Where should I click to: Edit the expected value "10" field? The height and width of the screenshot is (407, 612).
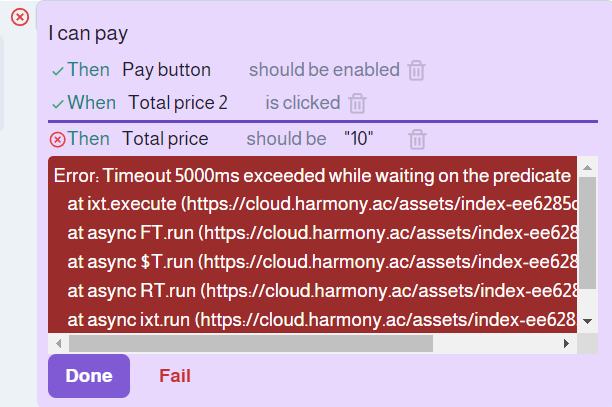tap(359, 139)
